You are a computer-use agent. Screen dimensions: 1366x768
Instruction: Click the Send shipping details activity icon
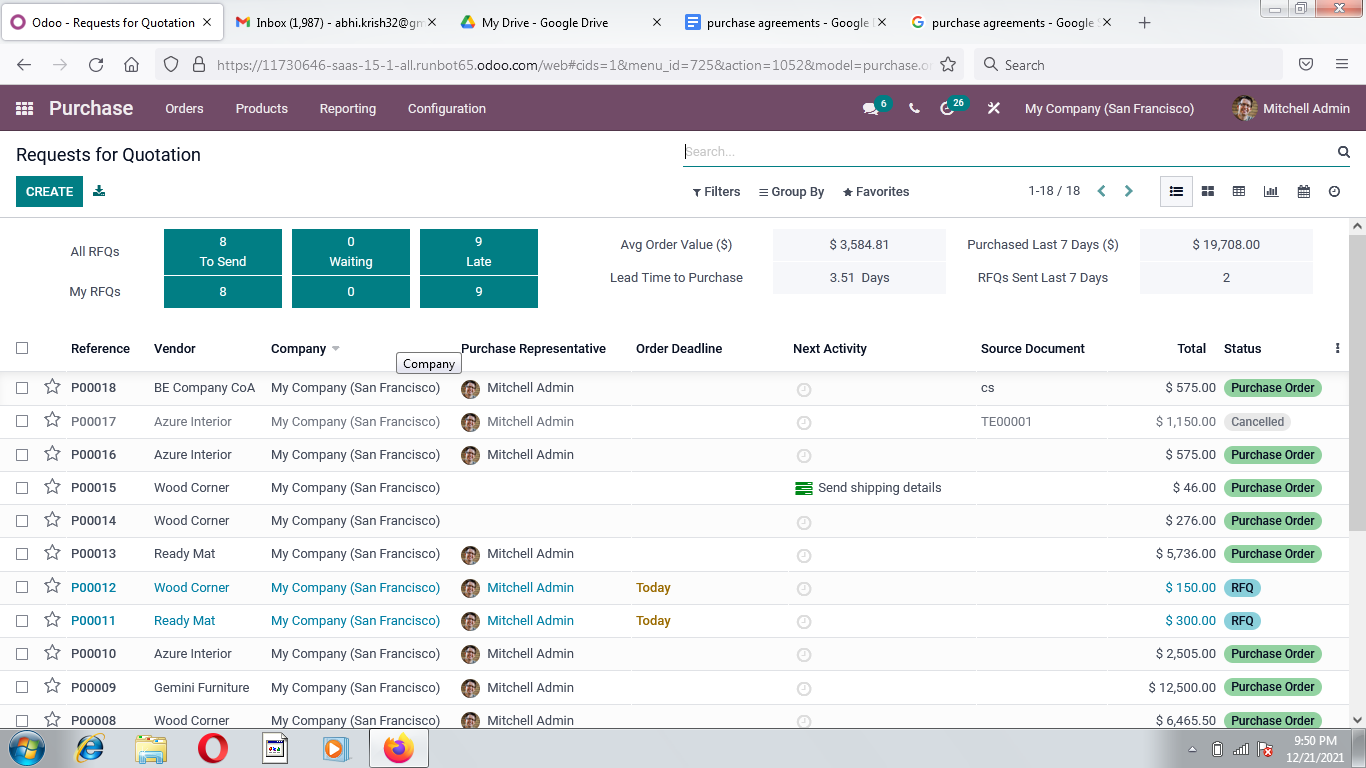point(804,488)
